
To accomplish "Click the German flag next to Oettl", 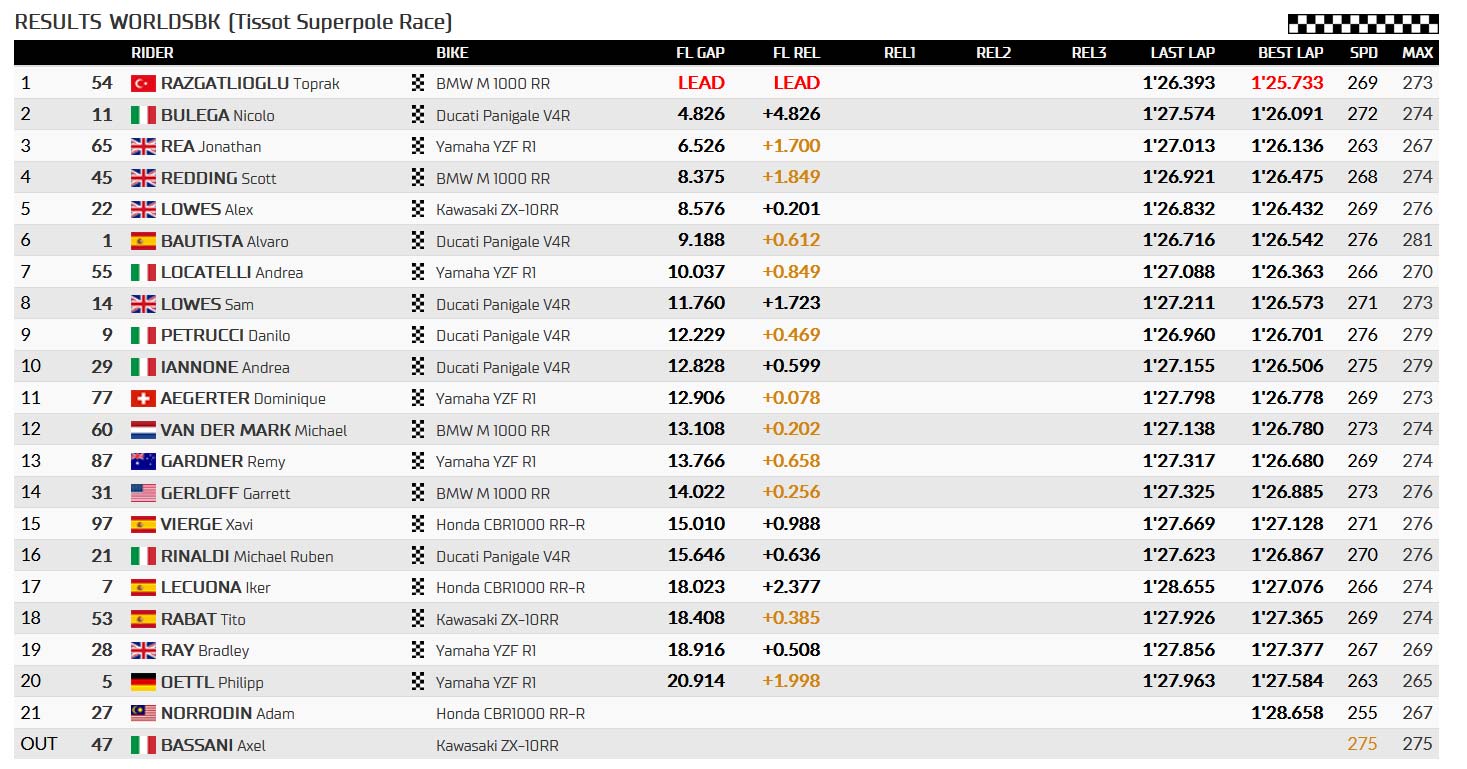I will 143,682.
